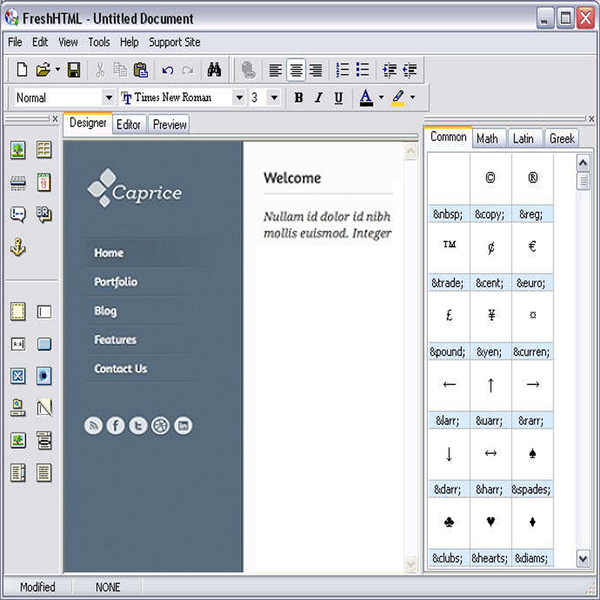The width and height of the screenshot is (600, 600).
Task: Align text right
Action: [316, 70]
